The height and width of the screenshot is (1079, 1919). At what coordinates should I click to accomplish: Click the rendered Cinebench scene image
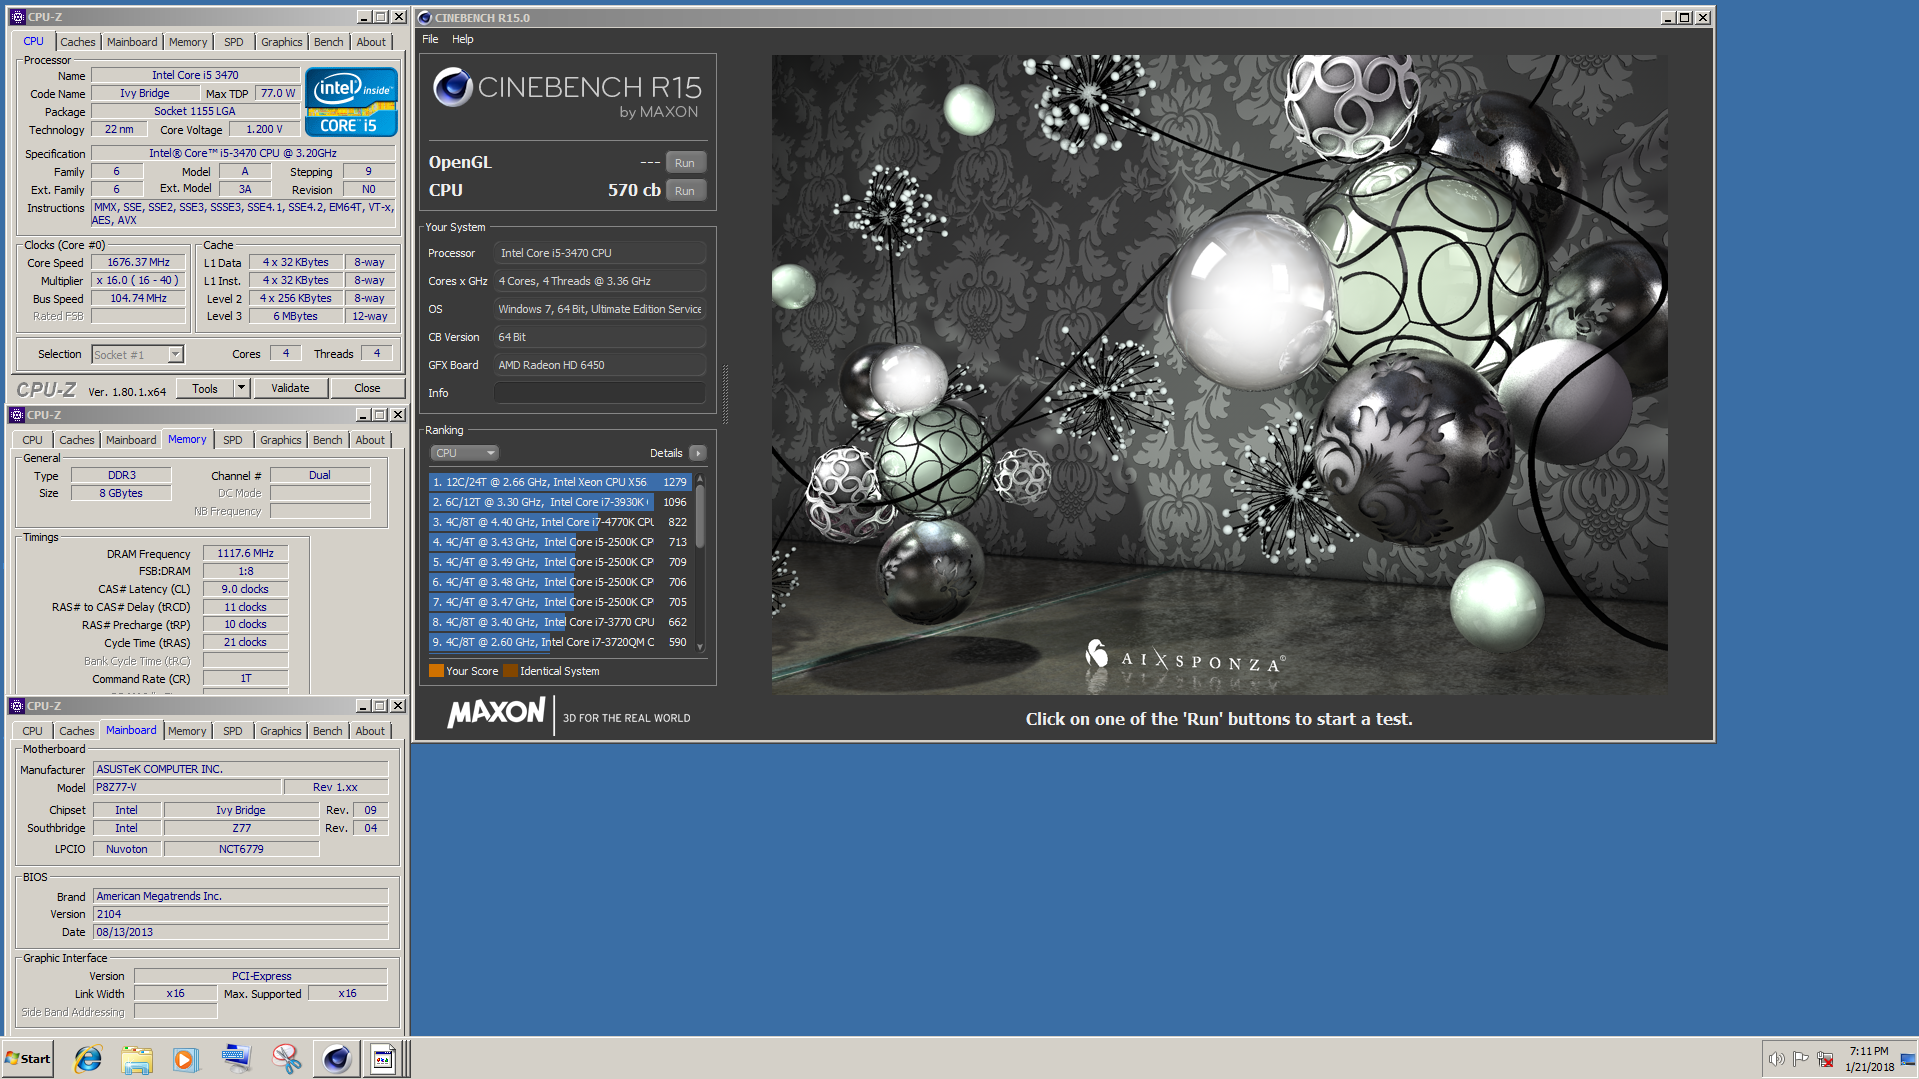point(1219,374)
